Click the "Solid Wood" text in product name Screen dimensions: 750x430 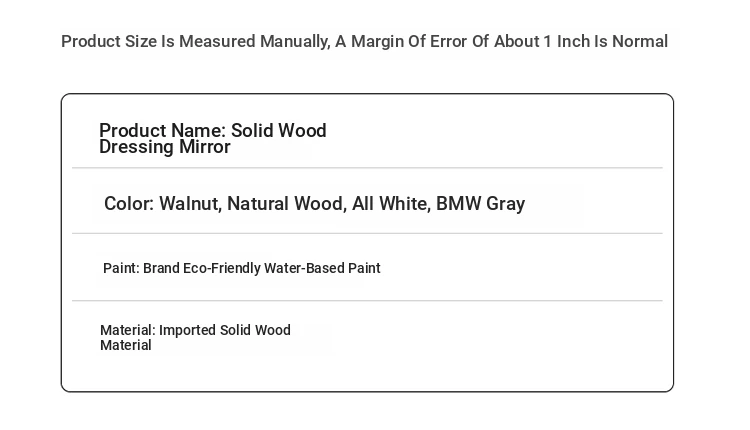click(x=279, y=130)
